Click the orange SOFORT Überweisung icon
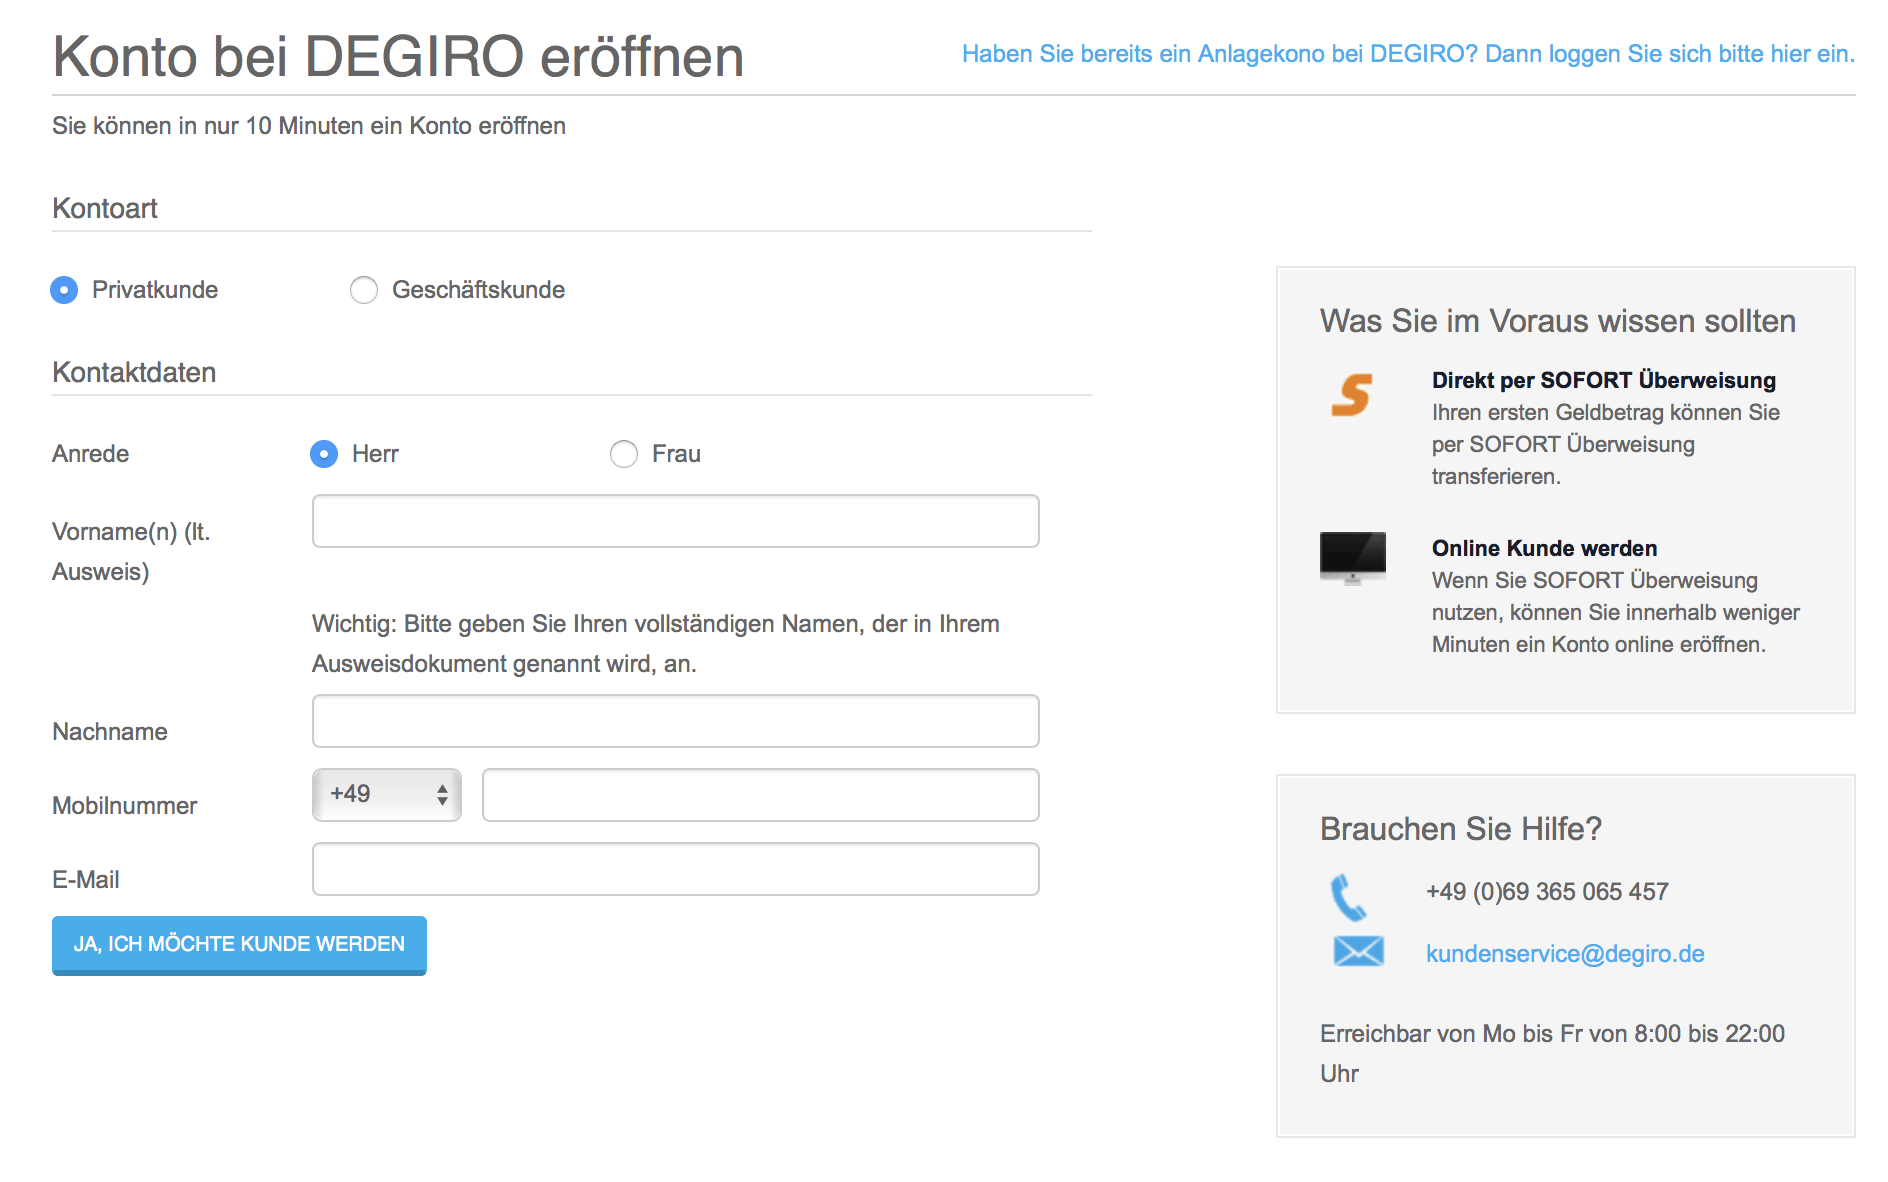1888x1182 pixels. 1352,394
